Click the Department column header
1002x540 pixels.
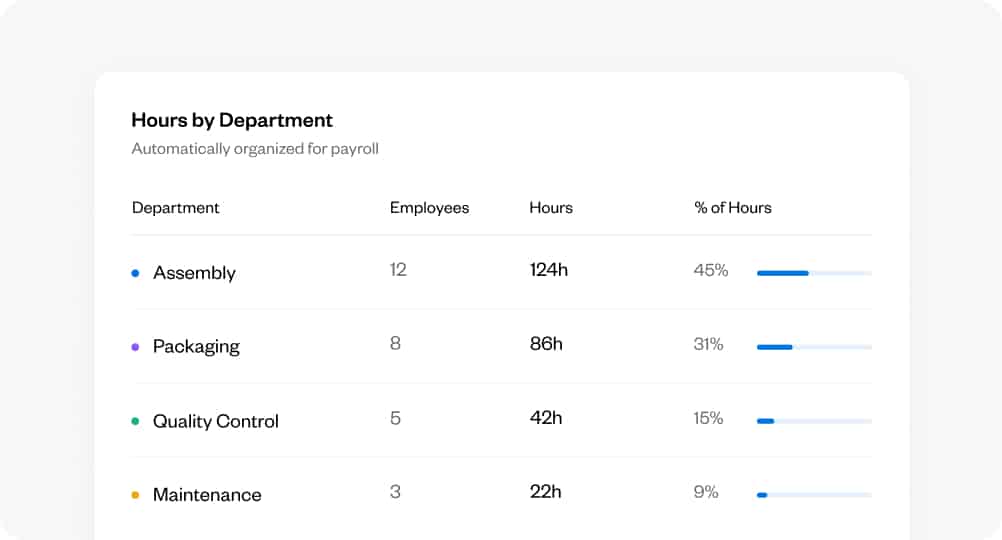pyautogui.click(x=175, y=208)
